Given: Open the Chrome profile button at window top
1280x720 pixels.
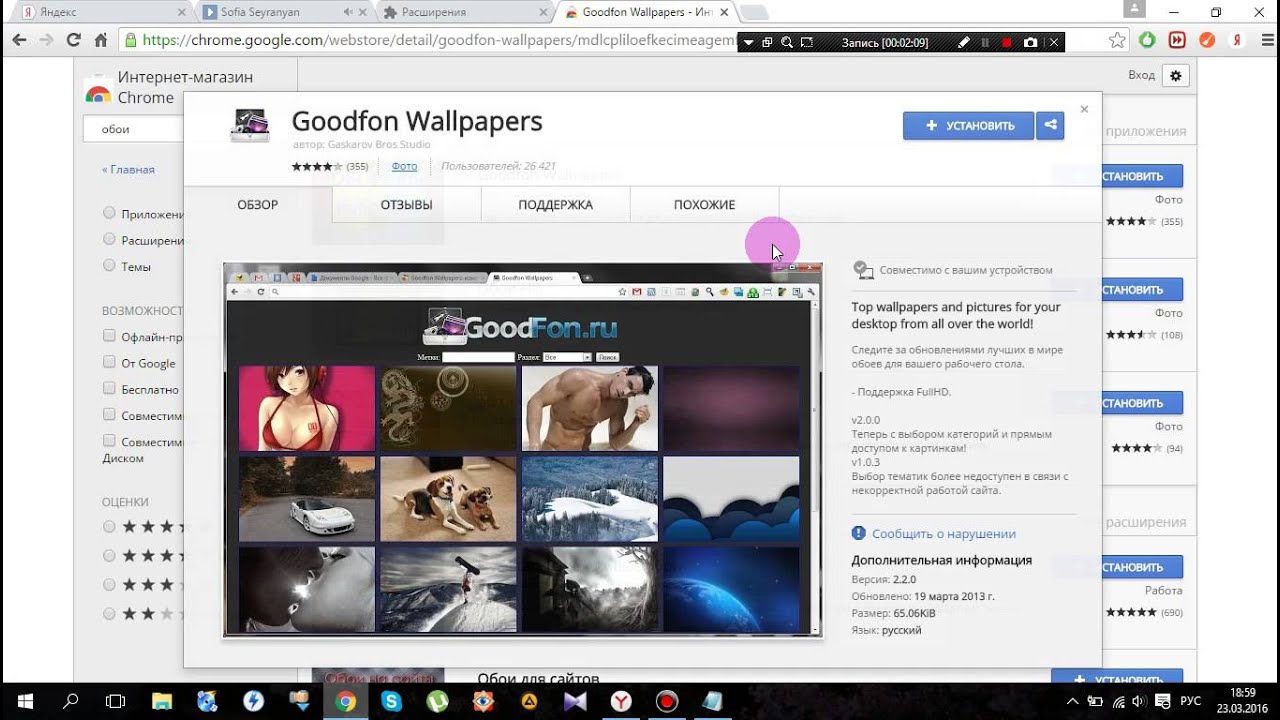Looking at the screenshot, I should (x=1133, y=9).
